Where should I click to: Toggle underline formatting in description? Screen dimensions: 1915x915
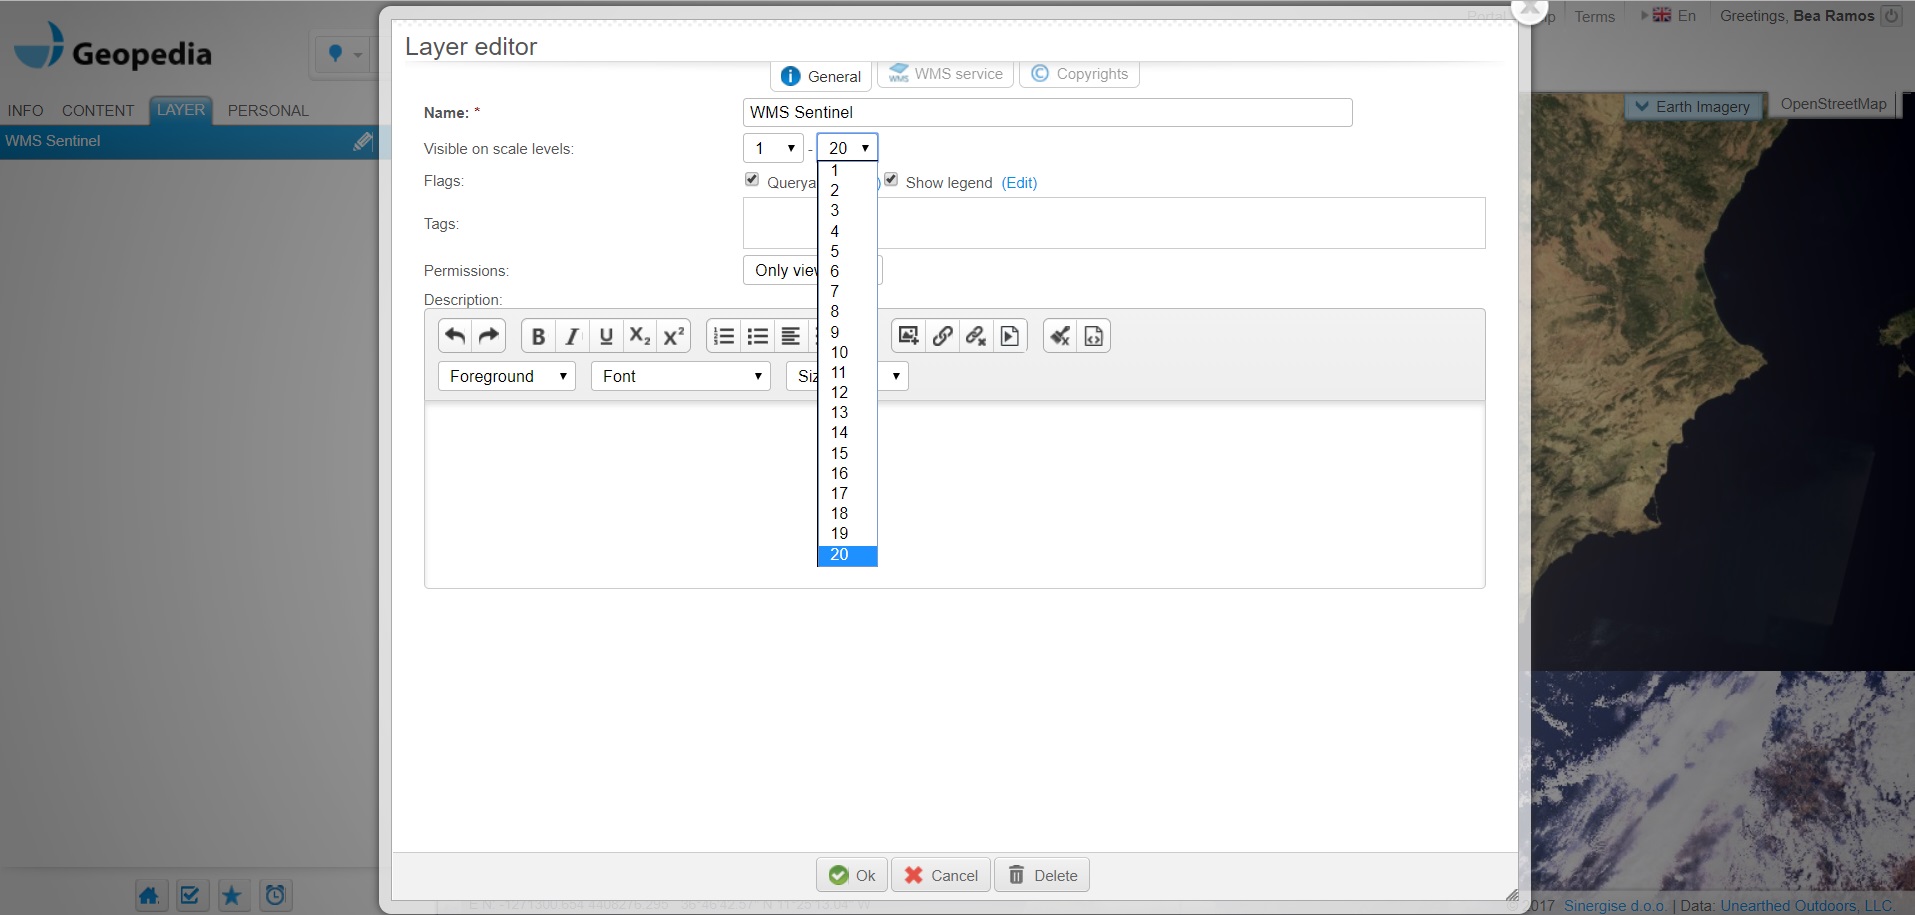(606, 336)
